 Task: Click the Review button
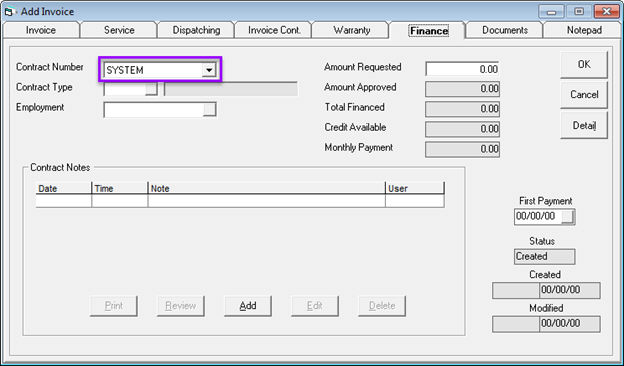(x=181, y=306)
